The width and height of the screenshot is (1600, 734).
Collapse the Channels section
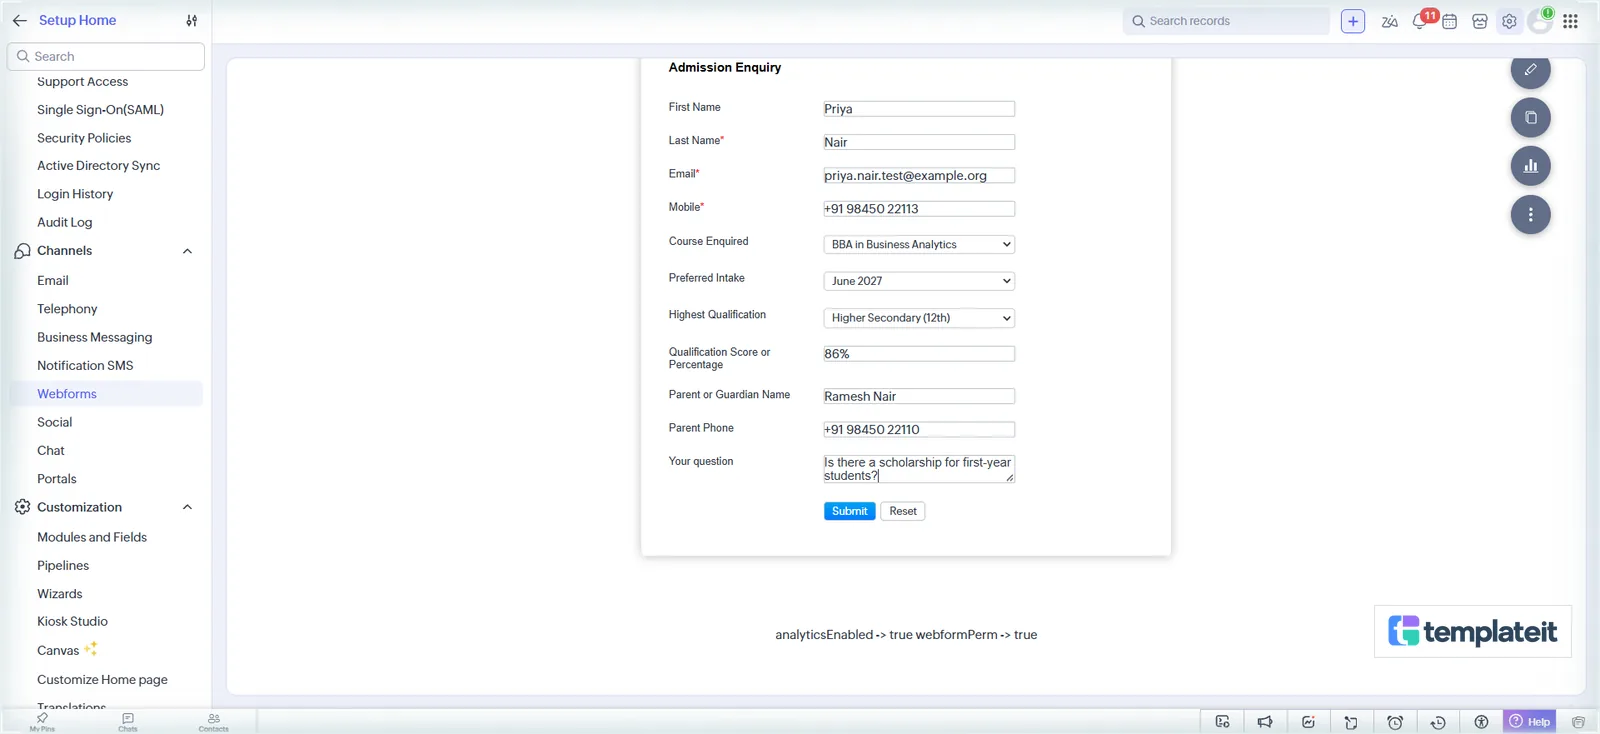tap(187, 251)
